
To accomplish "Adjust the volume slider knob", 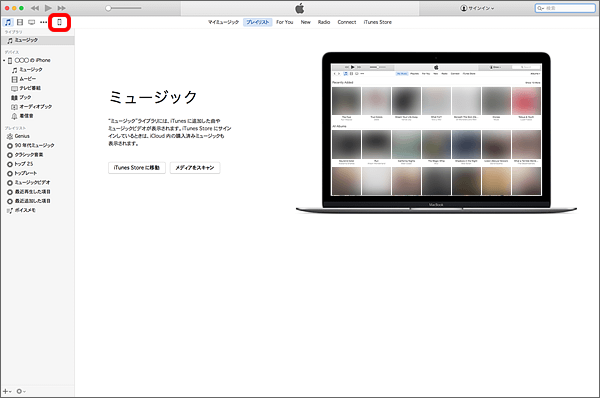I will tap(108, 8).
